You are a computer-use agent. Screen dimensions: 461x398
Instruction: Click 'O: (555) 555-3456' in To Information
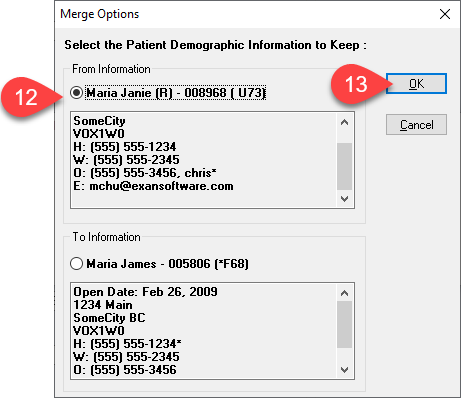[125, 370]
